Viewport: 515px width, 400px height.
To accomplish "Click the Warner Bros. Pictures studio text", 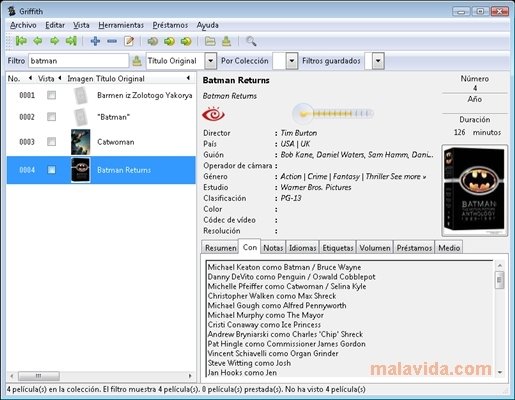I will point(316,187).
